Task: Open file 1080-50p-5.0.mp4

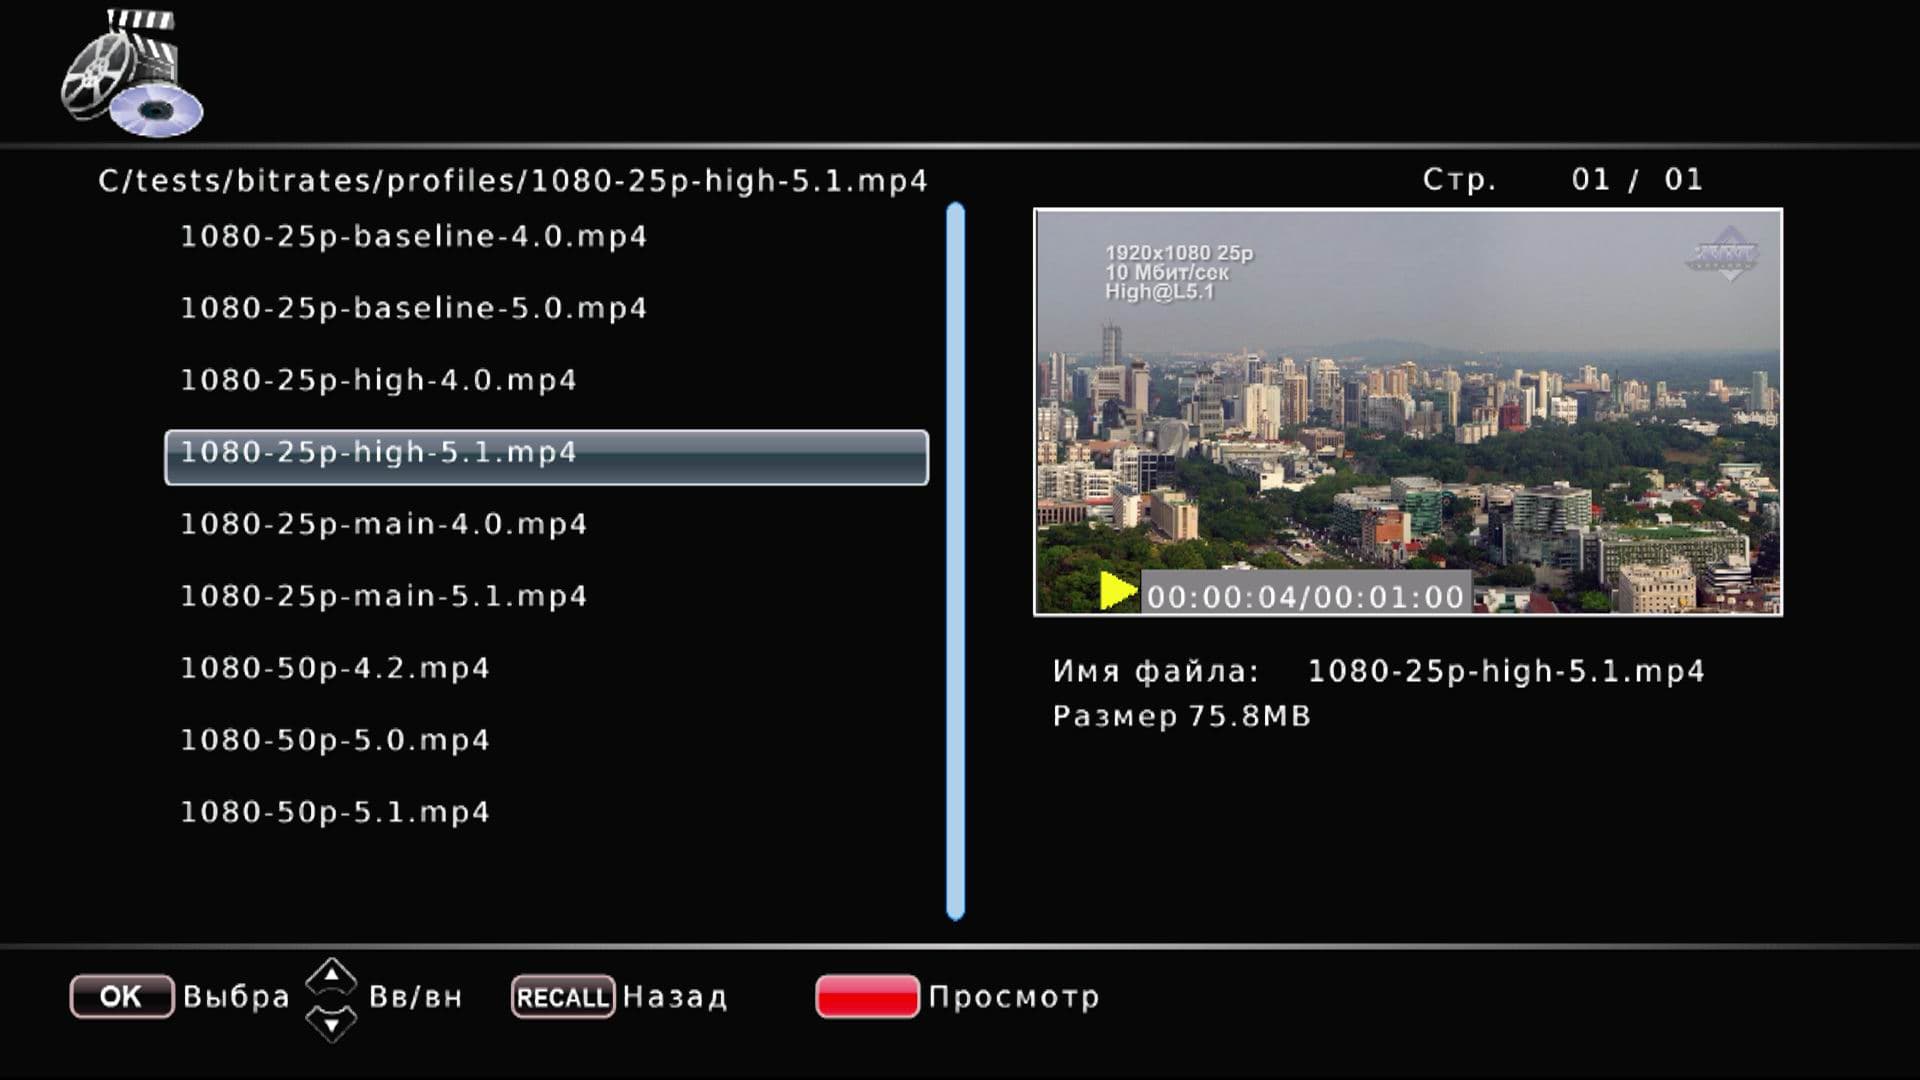Action: coord(334,741)
